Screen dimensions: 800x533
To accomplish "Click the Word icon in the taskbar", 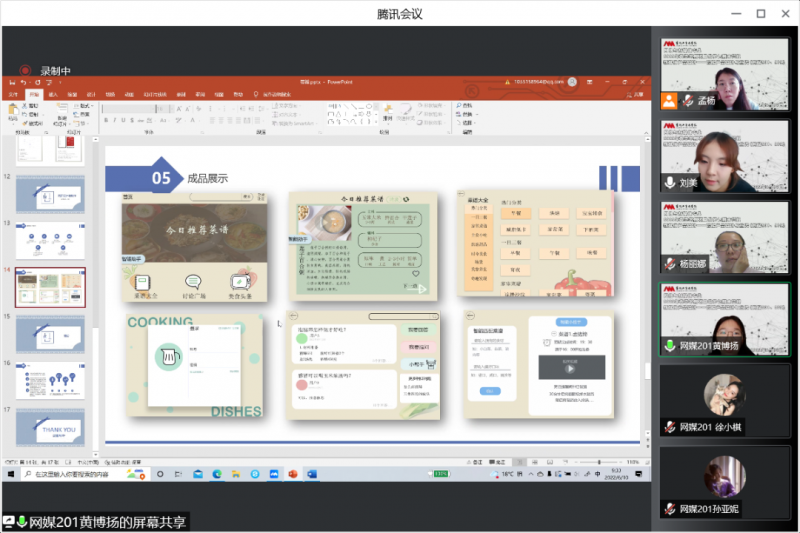I will [311, 473].
